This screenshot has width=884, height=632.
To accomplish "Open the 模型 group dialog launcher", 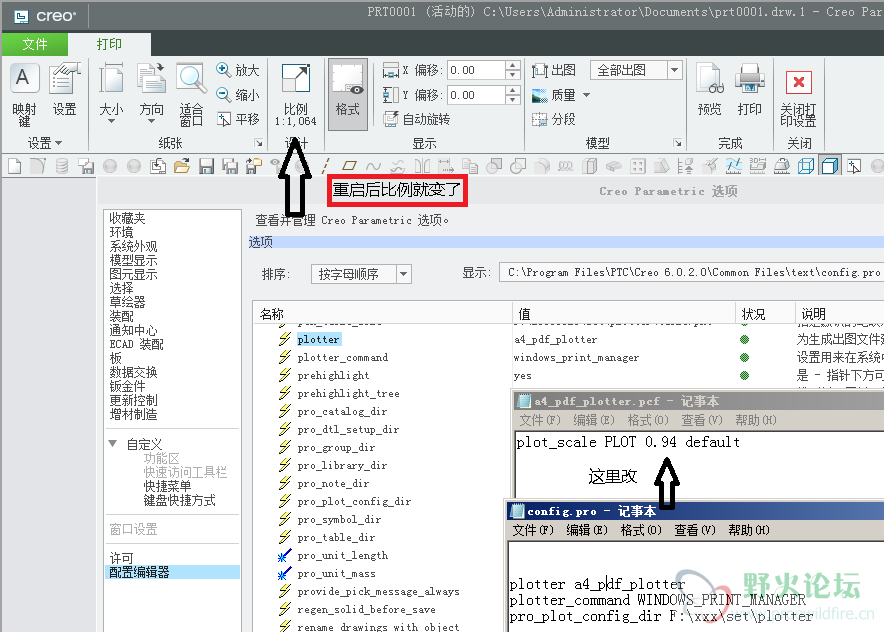I will [678, 143].
